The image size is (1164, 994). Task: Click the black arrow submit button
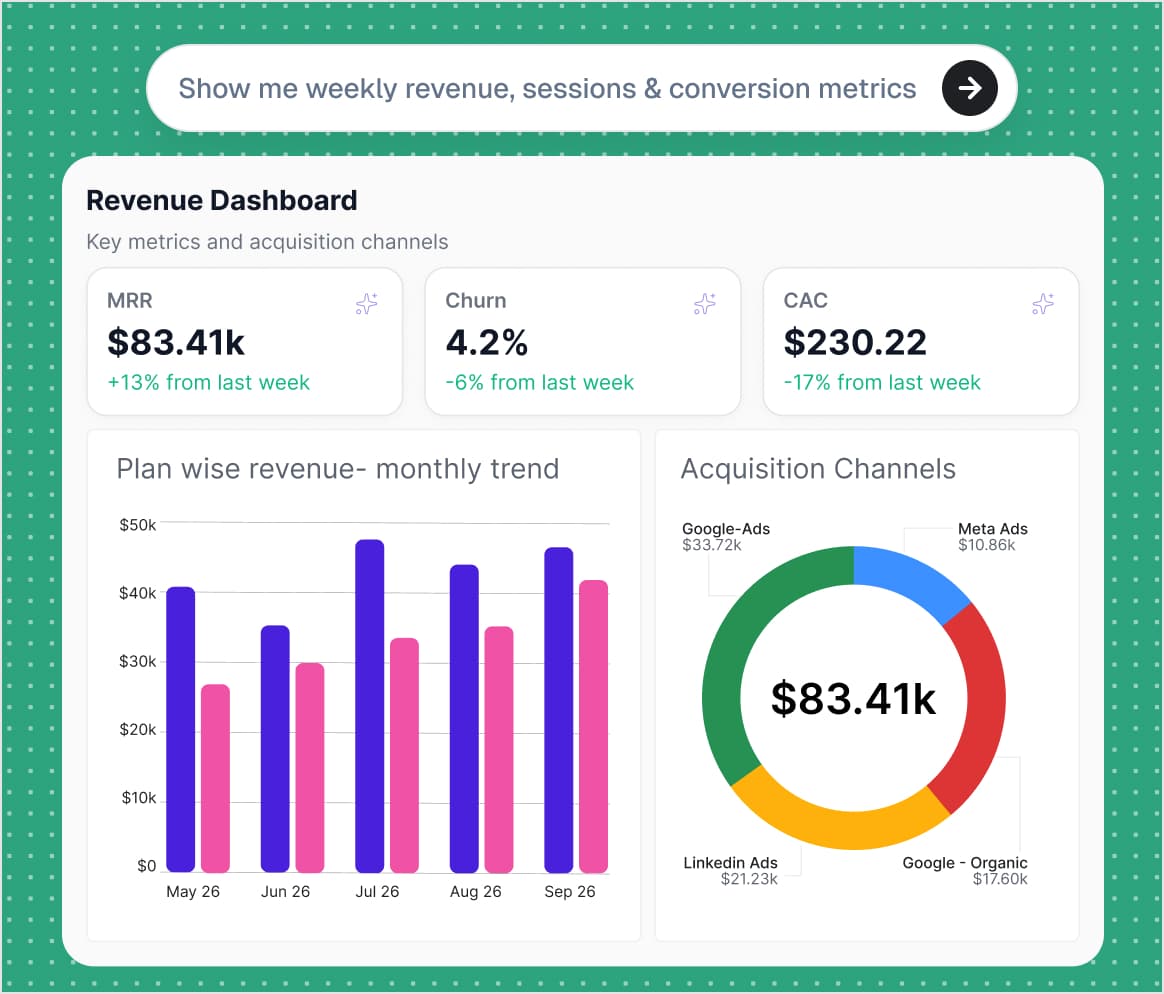970,88
